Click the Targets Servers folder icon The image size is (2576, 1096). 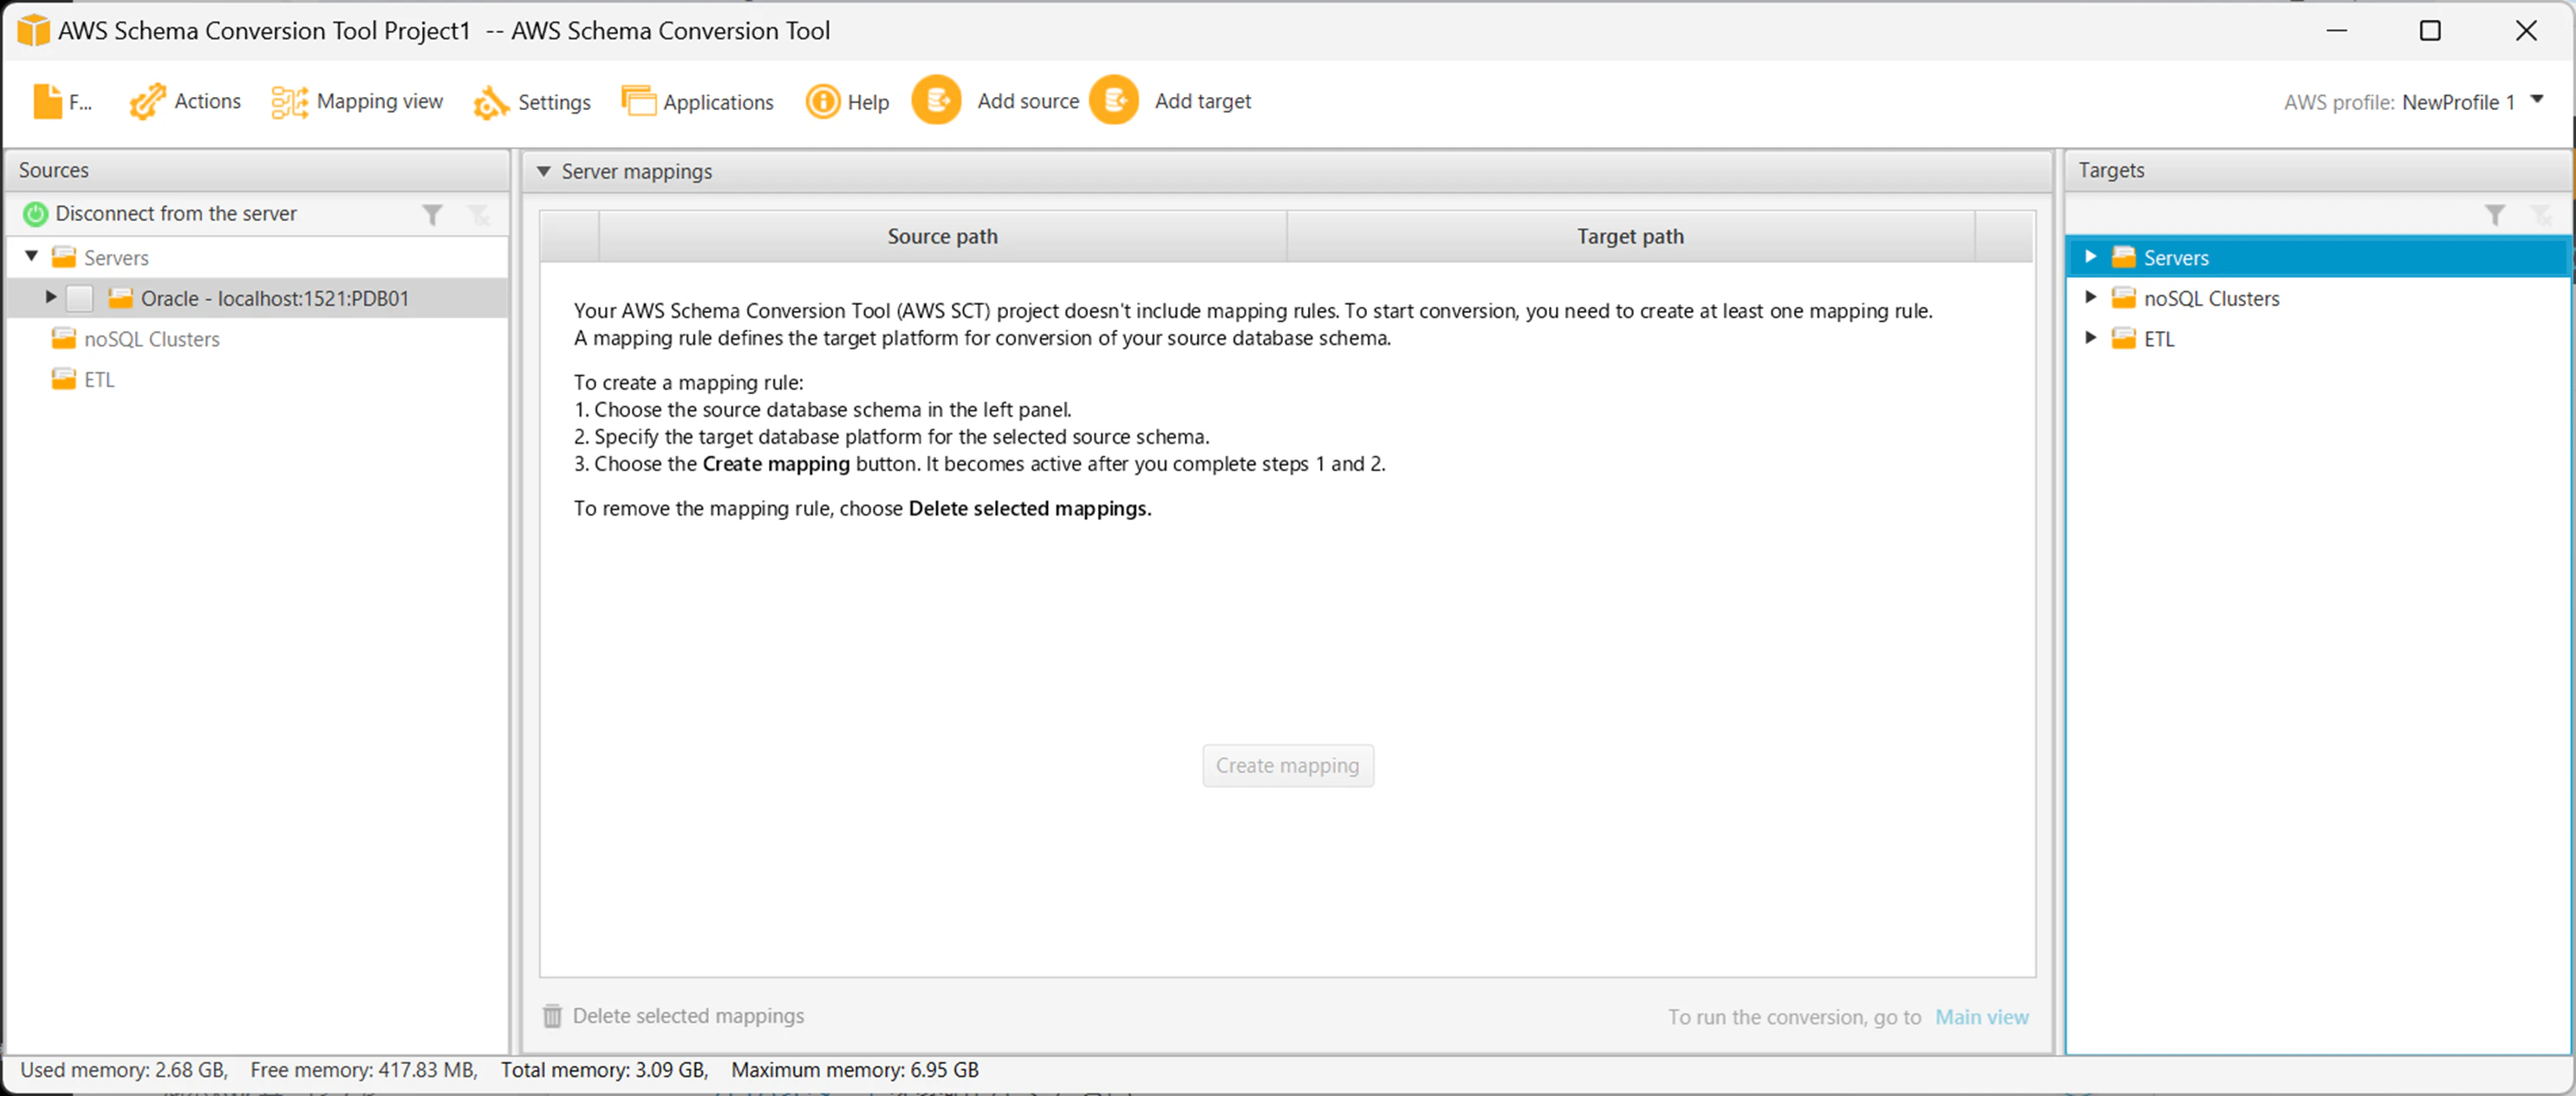click(2124, 257)
